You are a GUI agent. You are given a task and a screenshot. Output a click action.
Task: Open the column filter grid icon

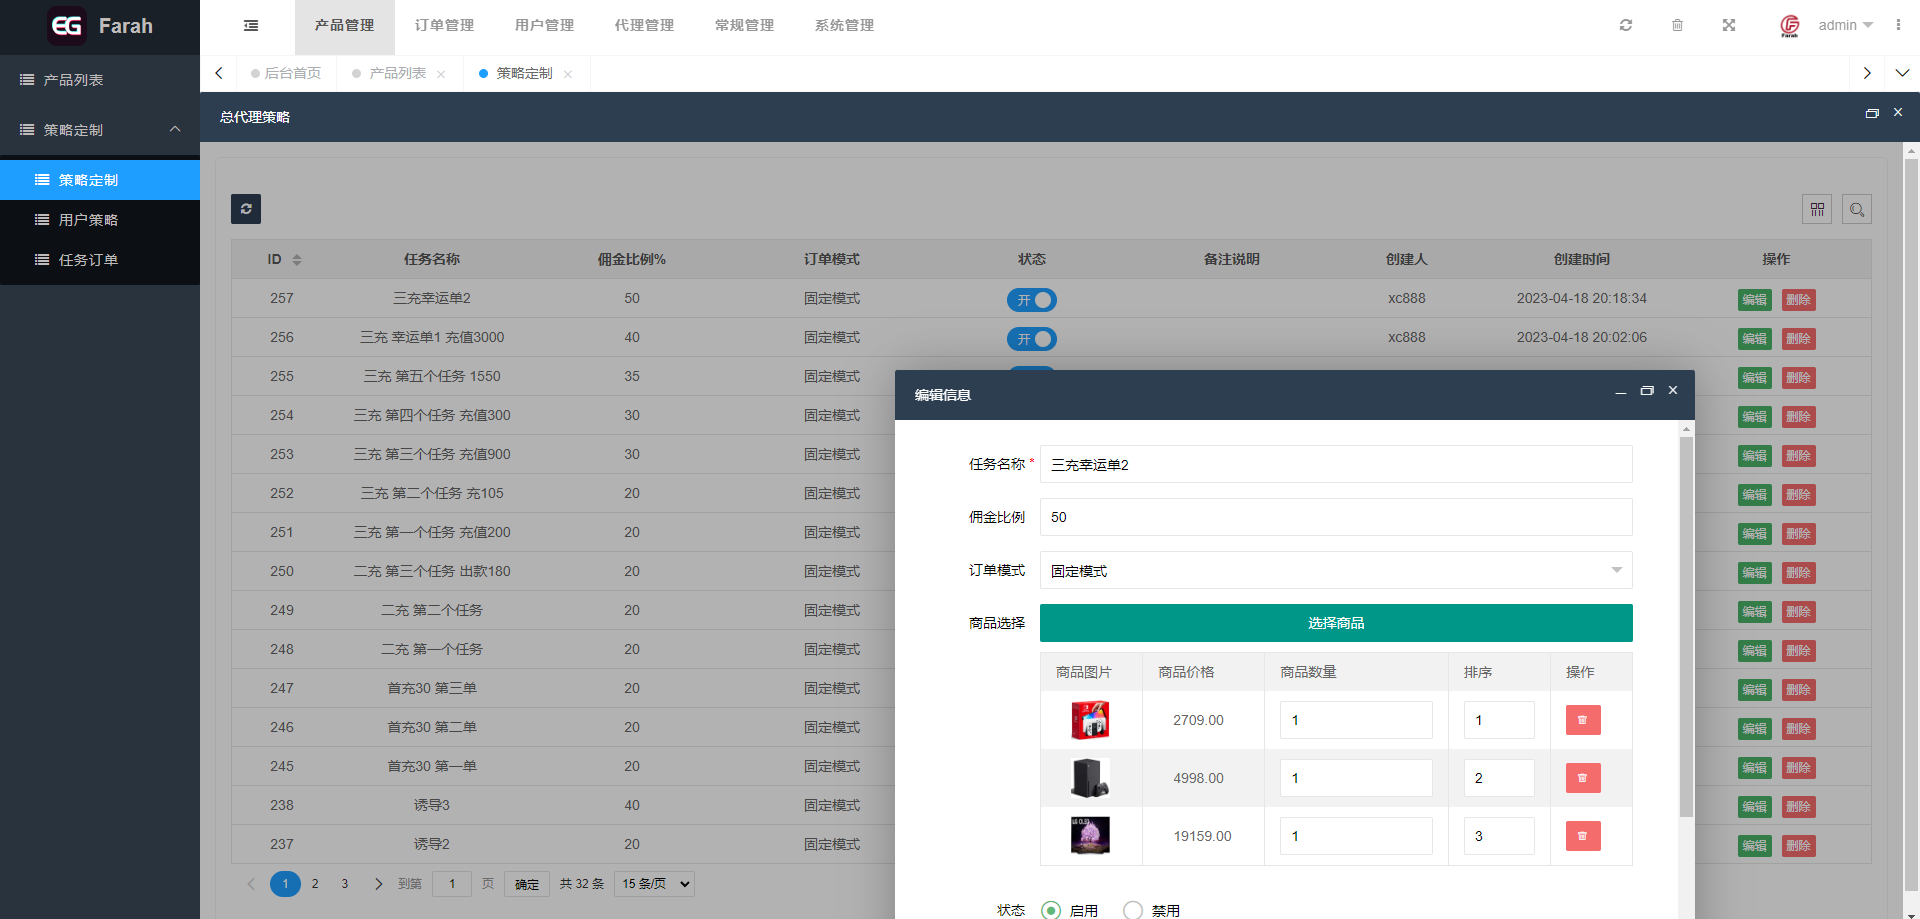click(1817, 210)
